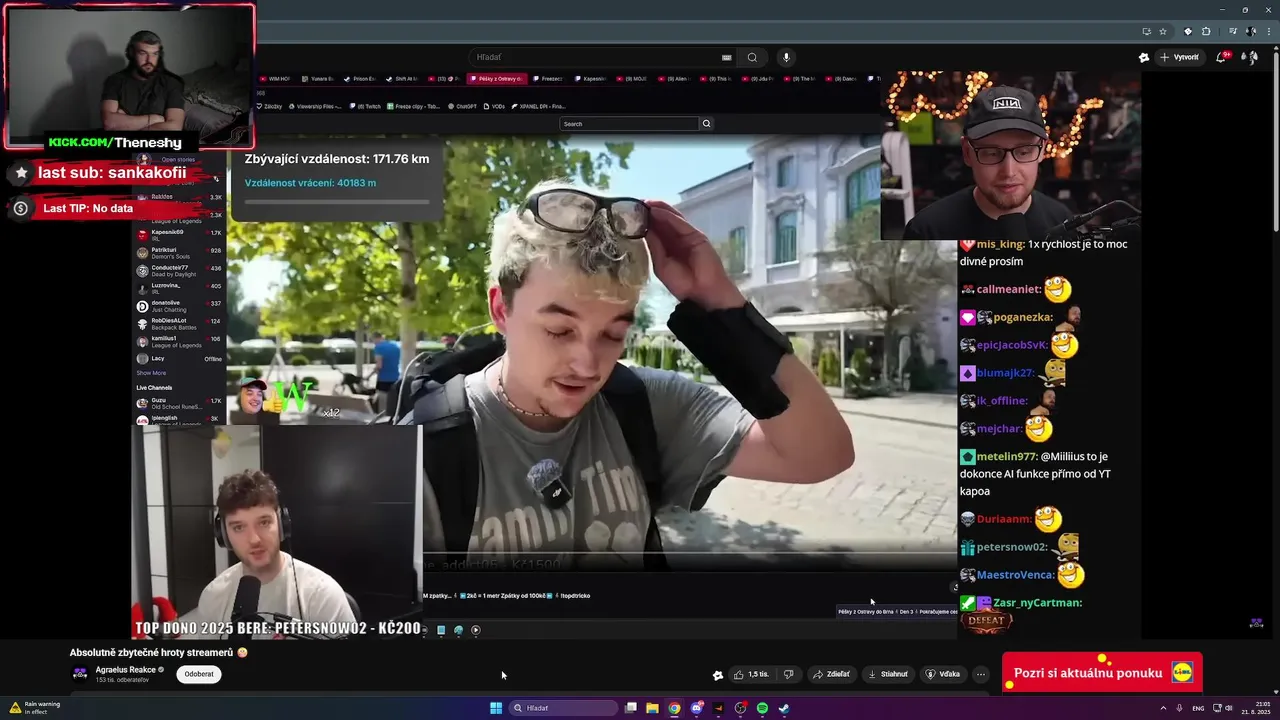Screen dimensions: 1280x720
Task: Dislike the video with the thumbs-down button
Action: pyautogui.click(x=788, y=674)
